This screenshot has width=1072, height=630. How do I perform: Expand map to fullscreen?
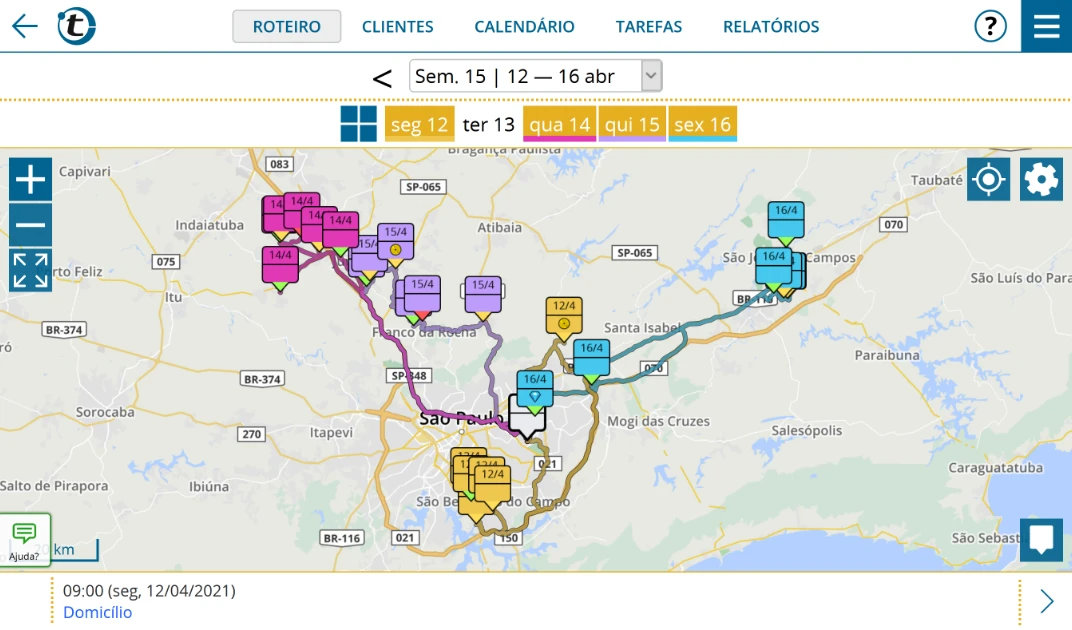point(31,271)
